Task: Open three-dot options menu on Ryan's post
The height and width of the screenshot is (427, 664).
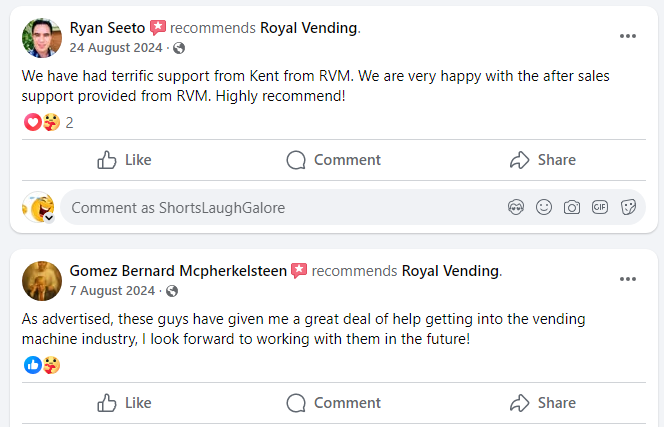Action: tap(628, 36)
